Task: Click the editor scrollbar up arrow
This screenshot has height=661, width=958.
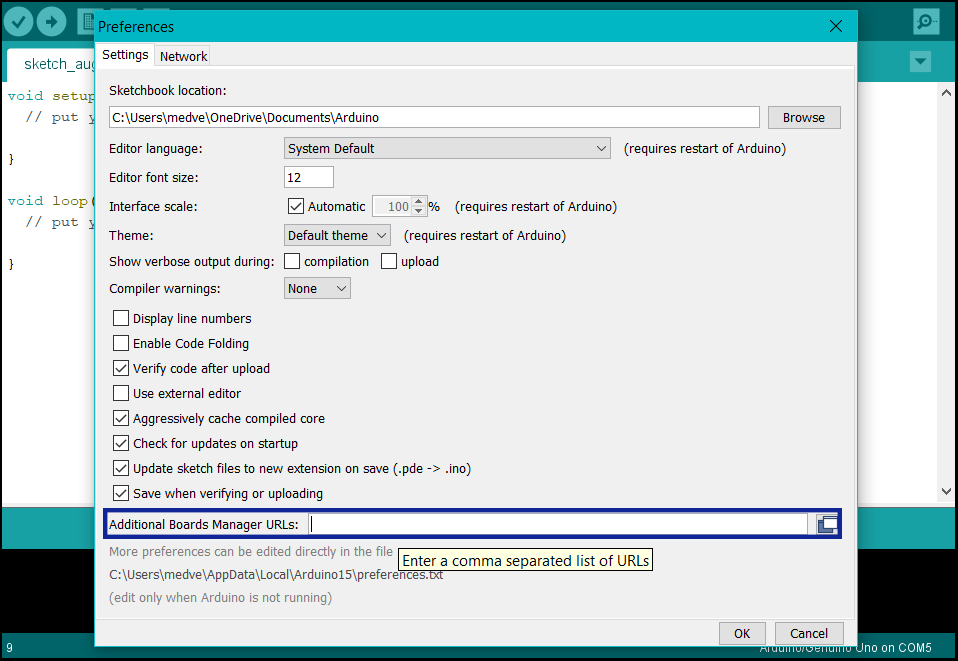Action: (947, 92)
